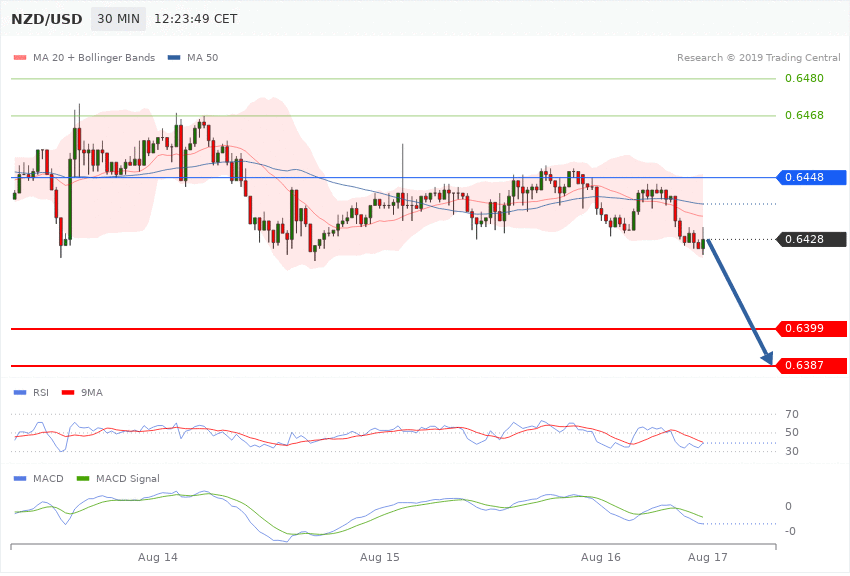Viewport: 850px width, 576px height.
Task: Click the Aug 17 date axis label
Action: [x=707, y=557]
